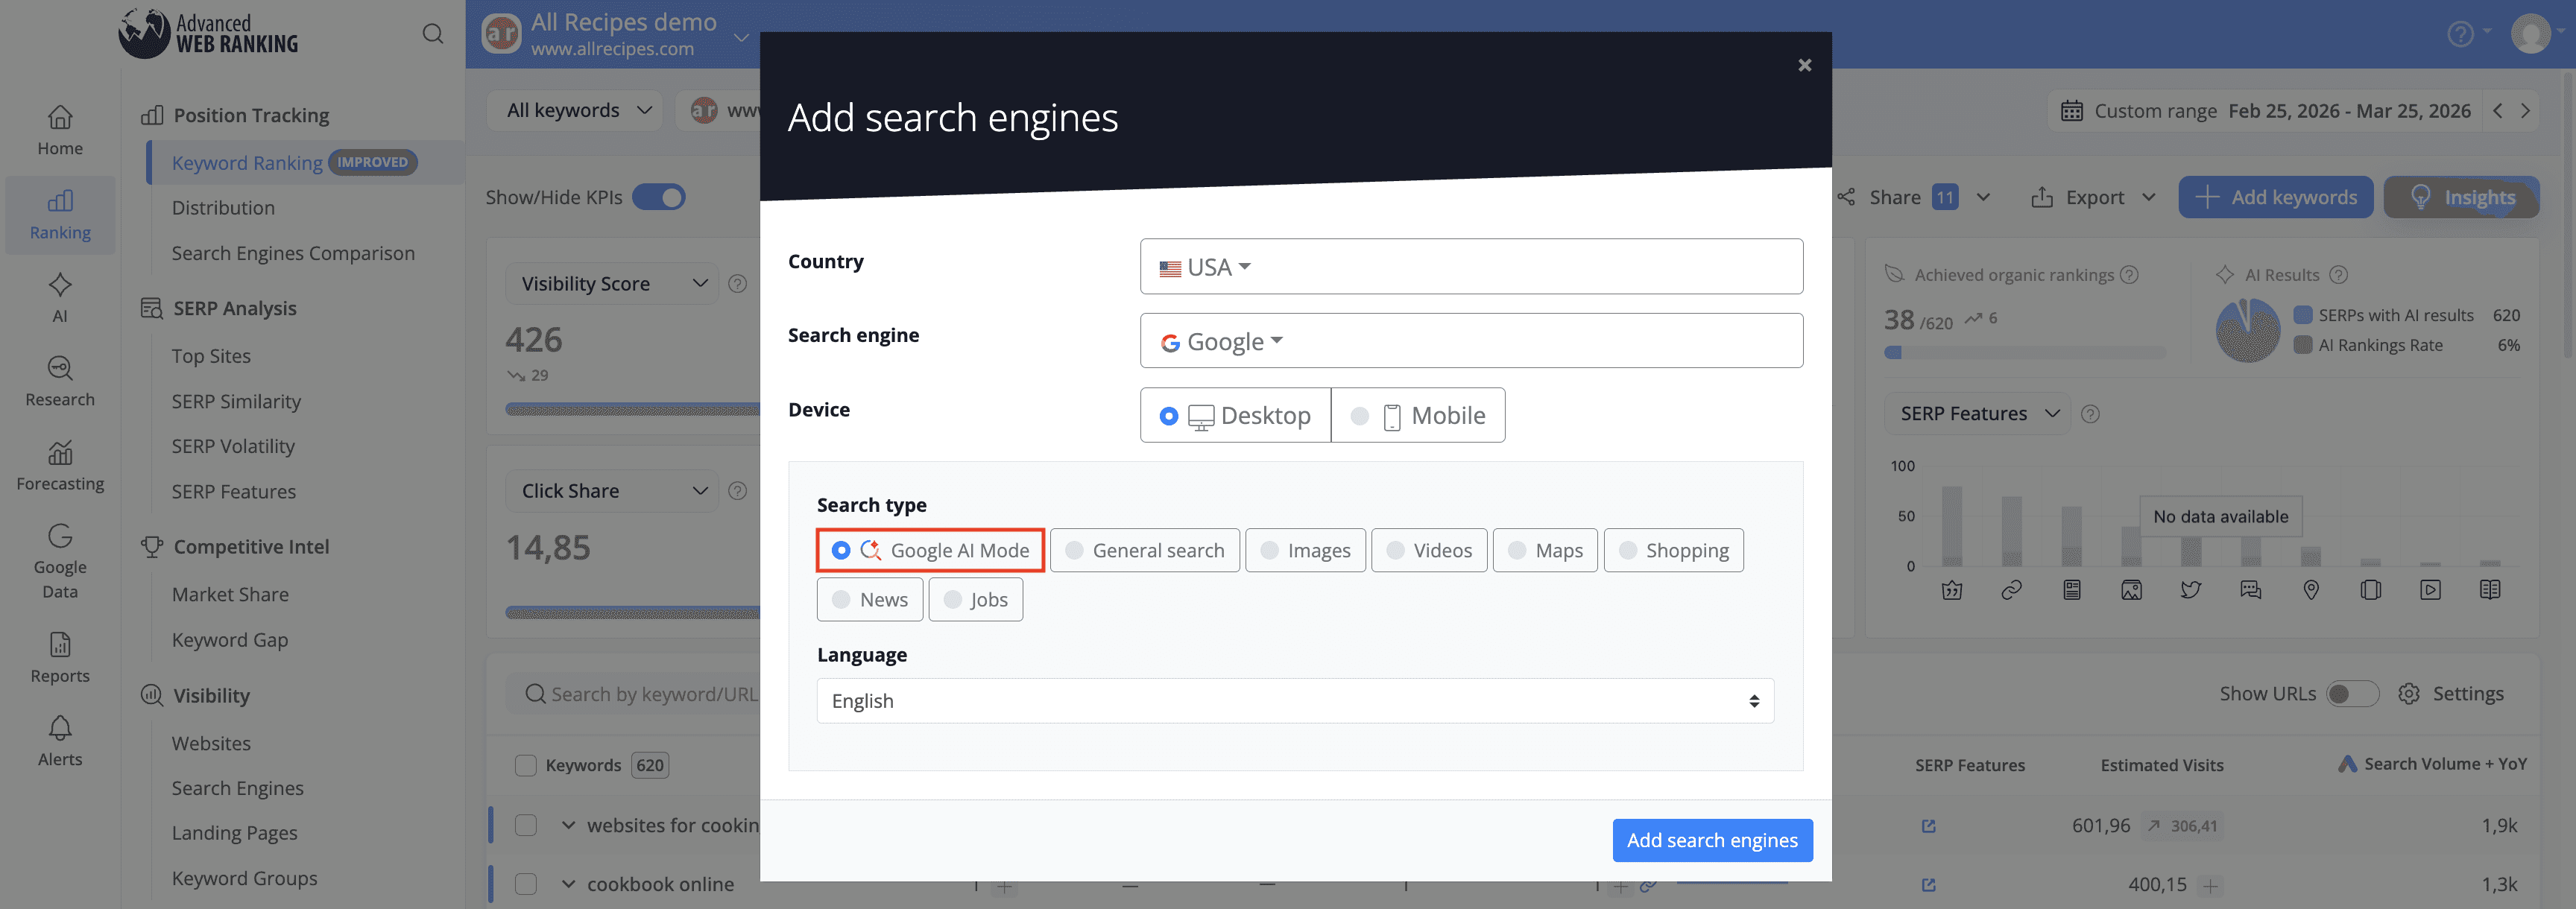Image resolution: width=2576 pixels, height=909 pixels.
Task: Check the Keywords select-all checkbox
Action: coord(525,764)
